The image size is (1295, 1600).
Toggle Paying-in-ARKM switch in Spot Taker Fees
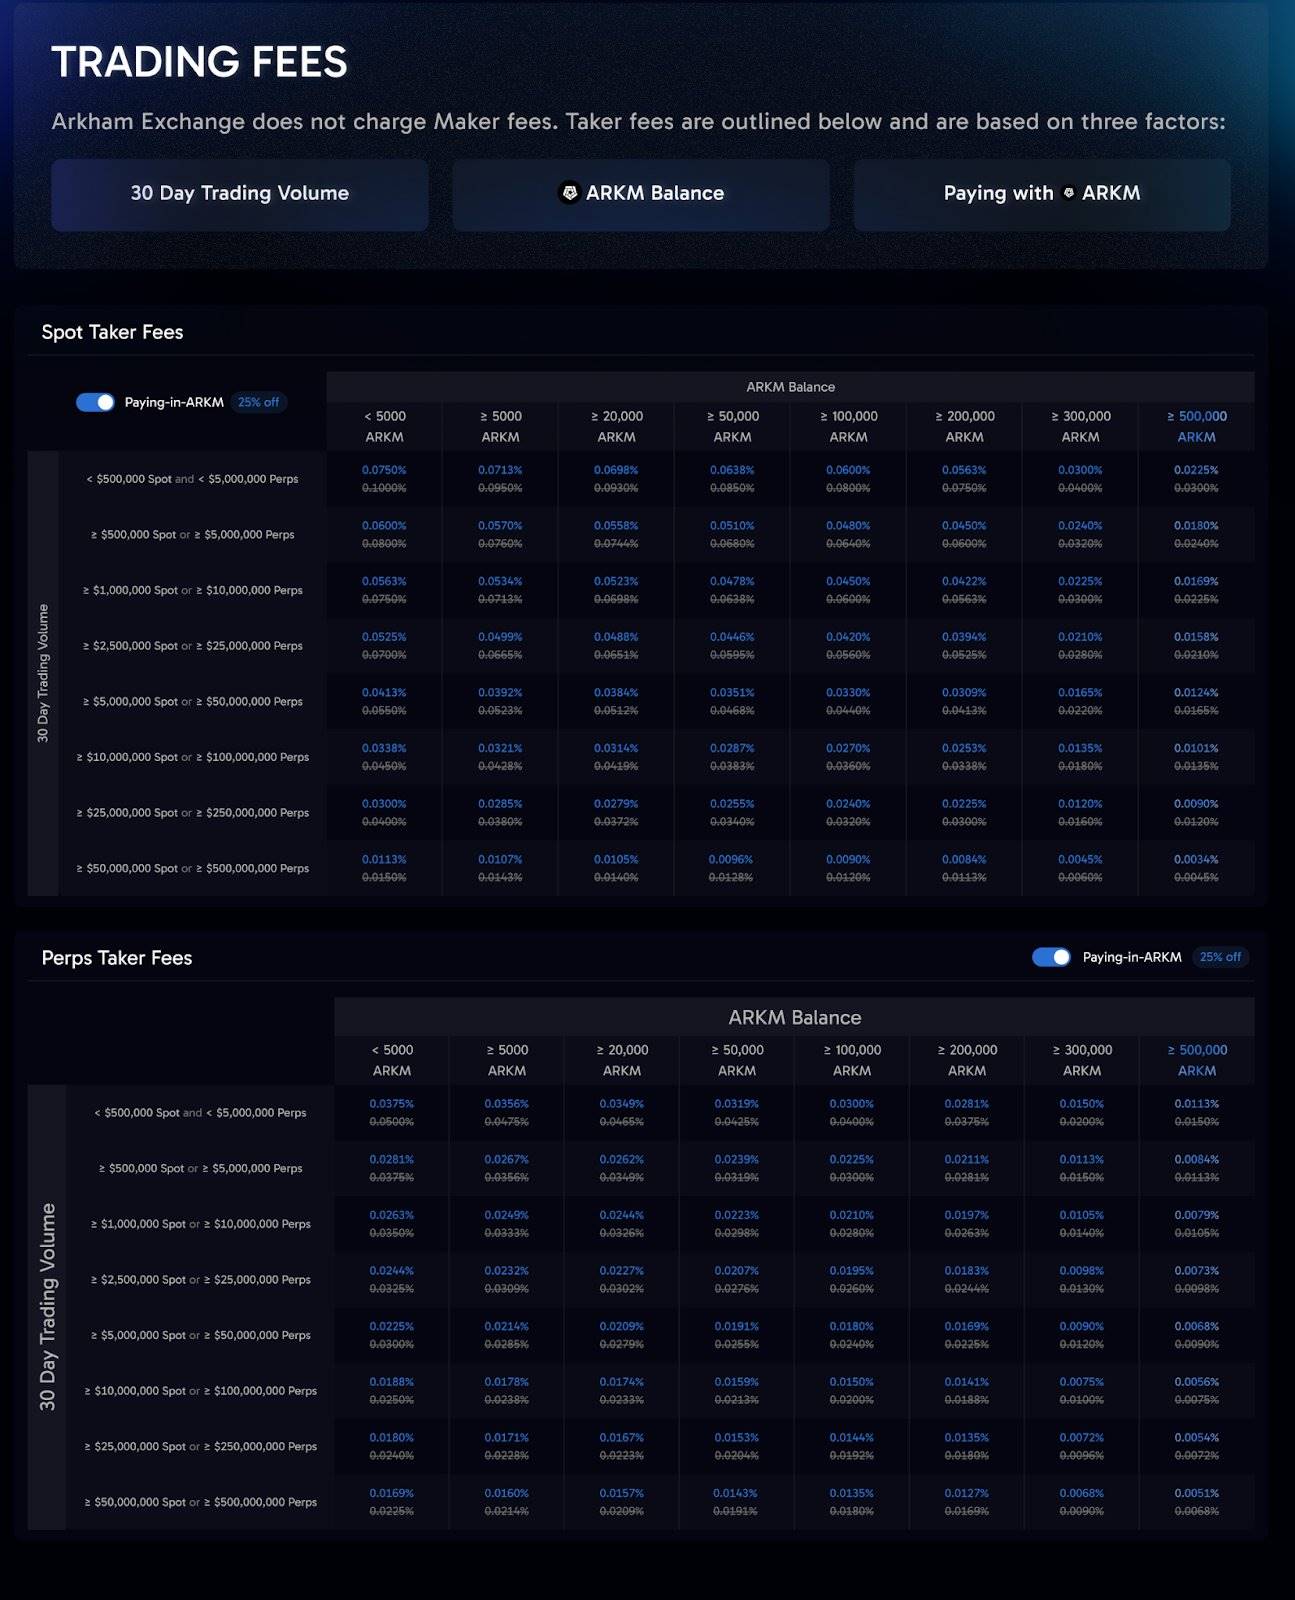tap(95, 402)
